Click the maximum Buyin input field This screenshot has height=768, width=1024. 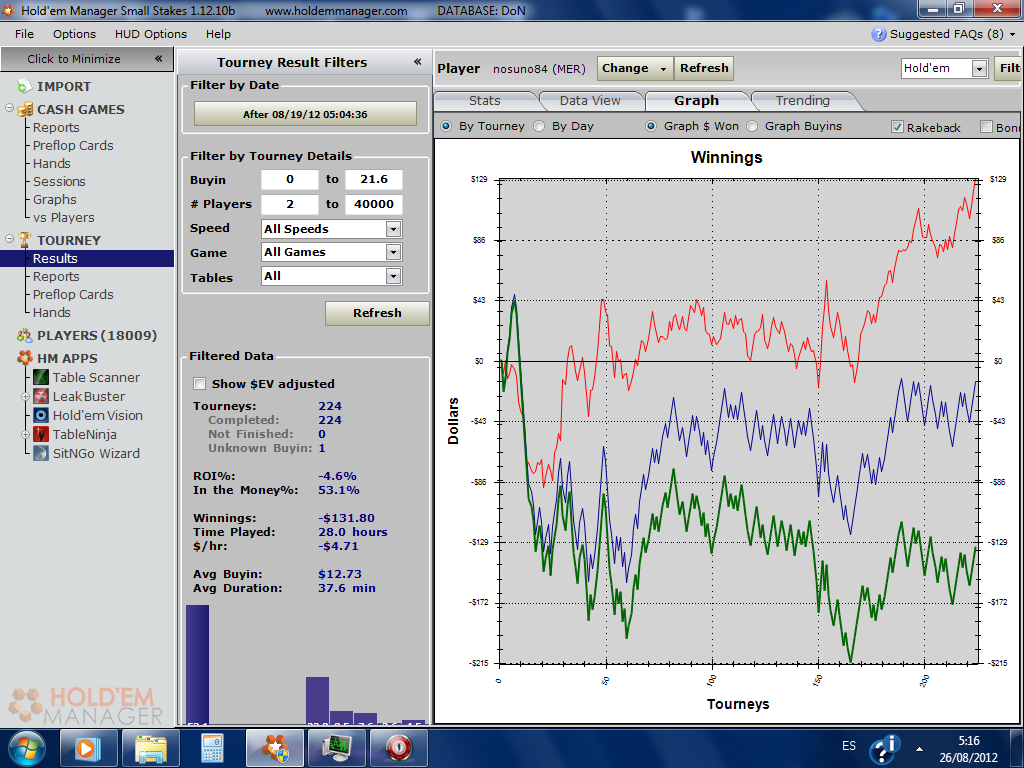point(374,180)
